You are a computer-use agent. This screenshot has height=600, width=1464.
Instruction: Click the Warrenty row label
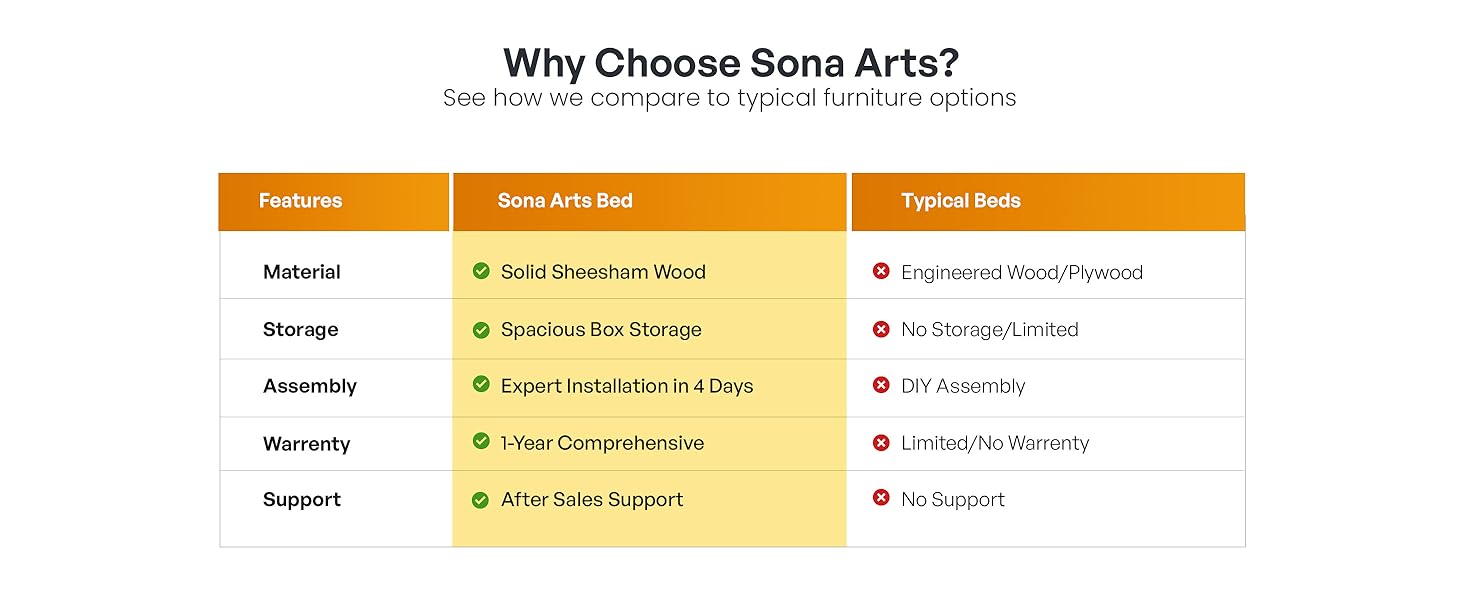(x=306, y=444)
